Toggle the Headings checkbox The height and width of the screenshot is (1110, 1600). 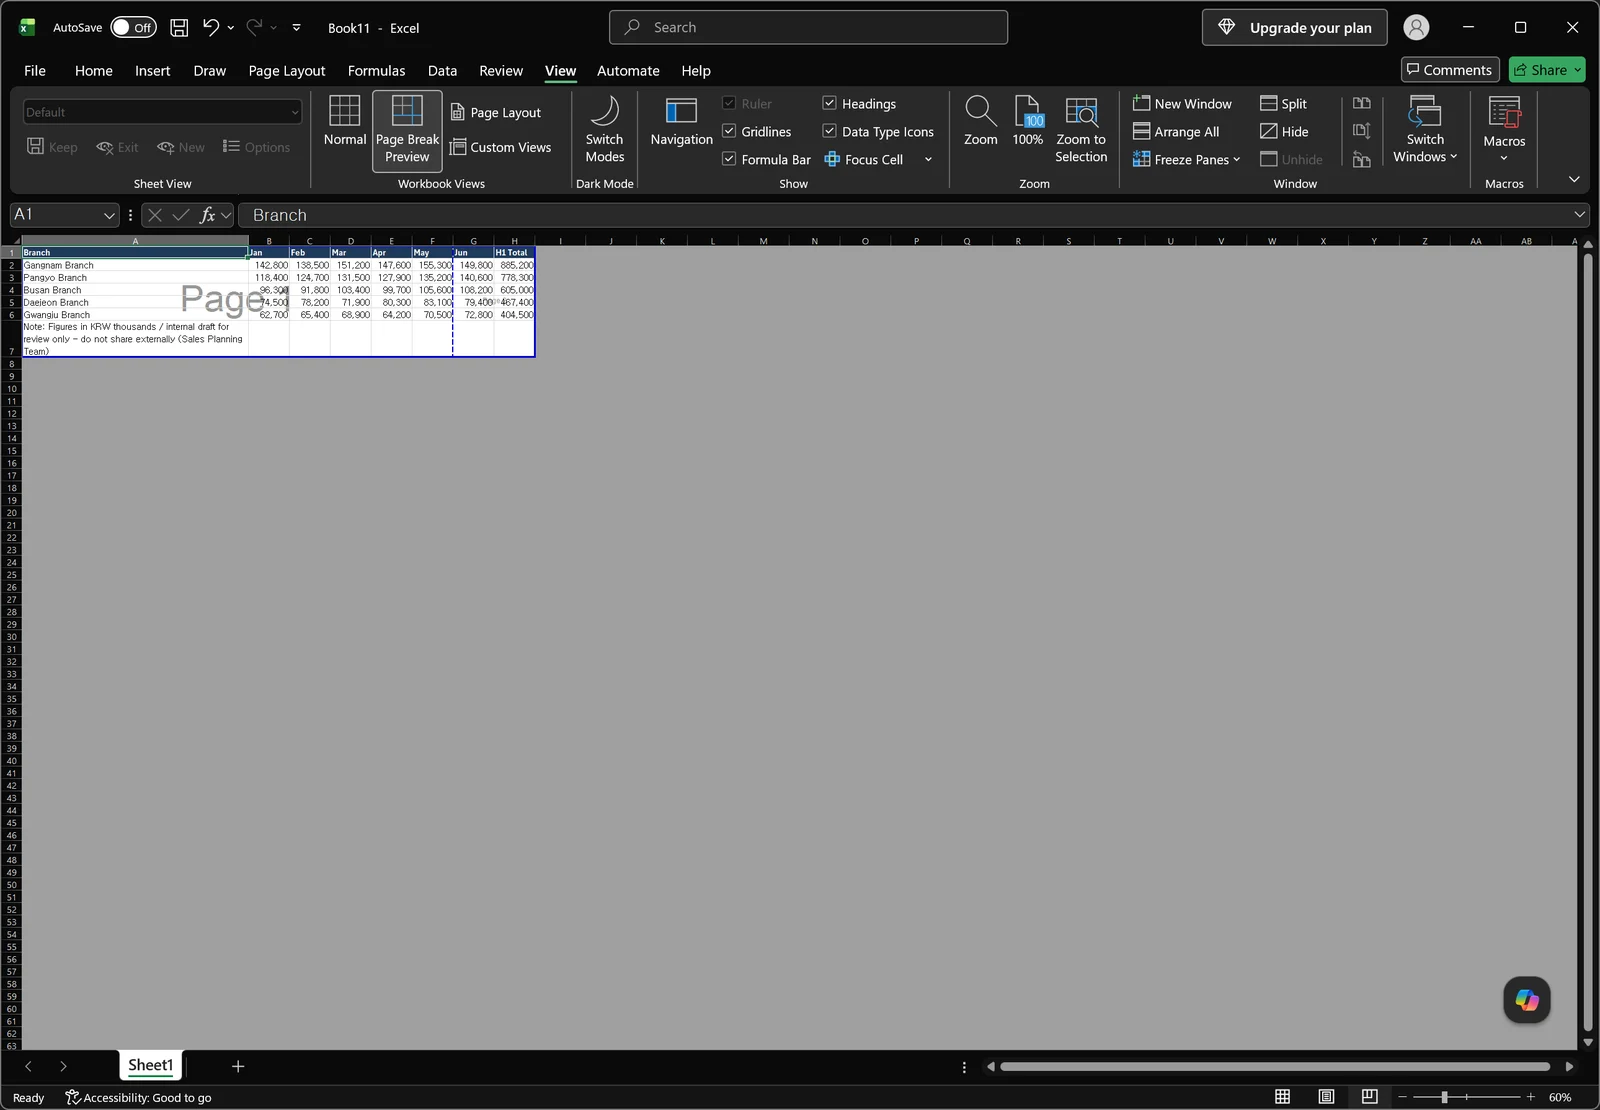click(x=830, y=103)
